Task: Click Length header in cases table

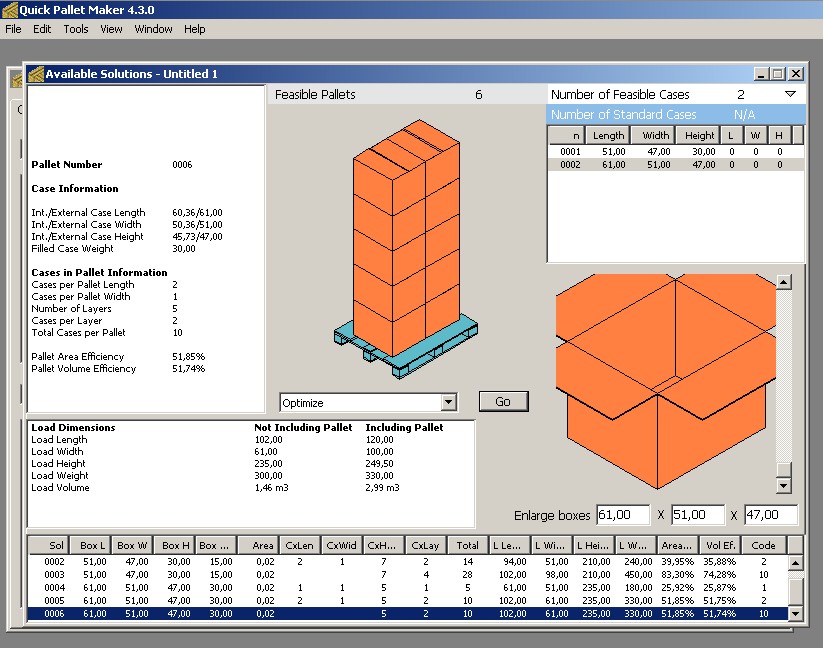Action: 607,135
